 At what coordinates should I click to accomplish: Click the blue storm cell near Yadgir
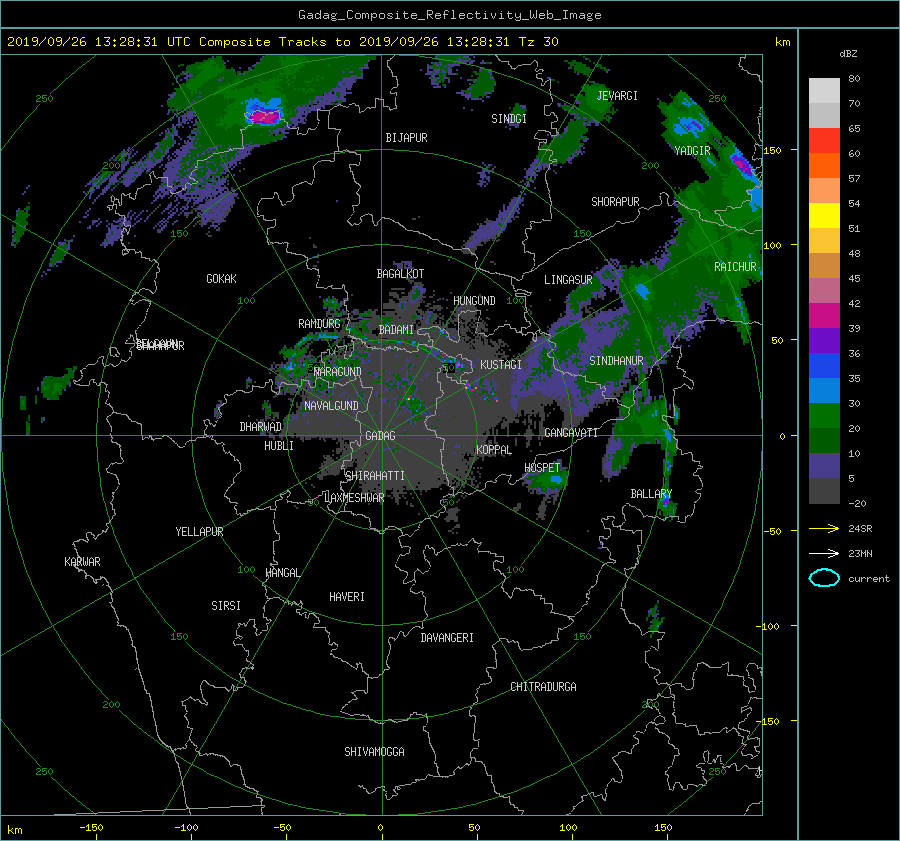click(688, 125)
